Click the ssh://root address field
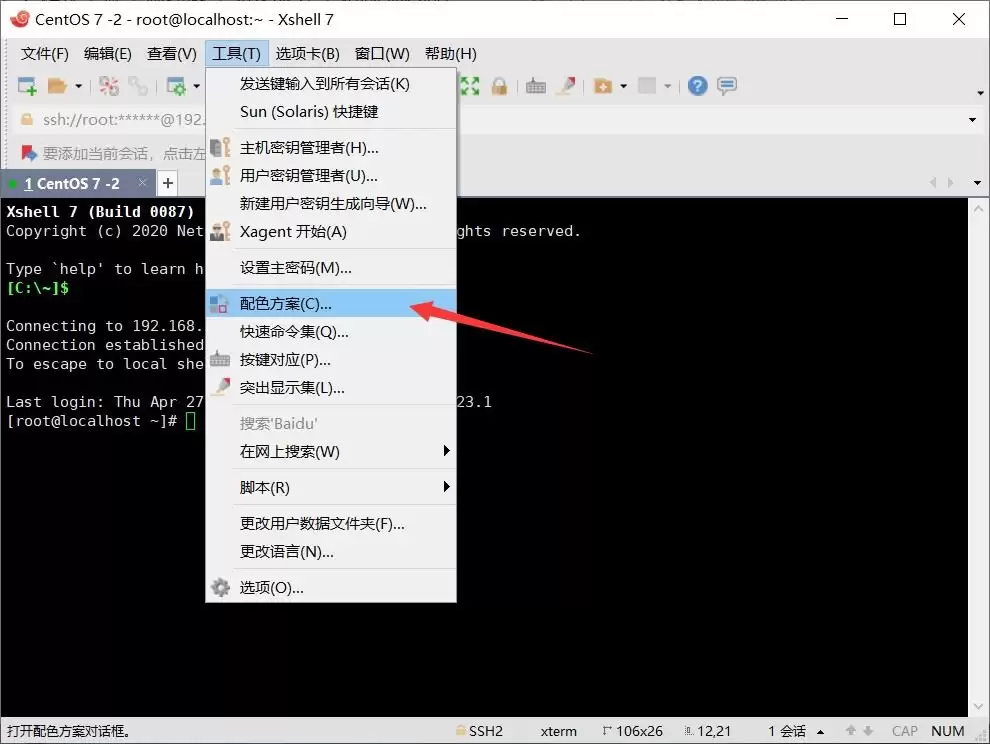 122,119
